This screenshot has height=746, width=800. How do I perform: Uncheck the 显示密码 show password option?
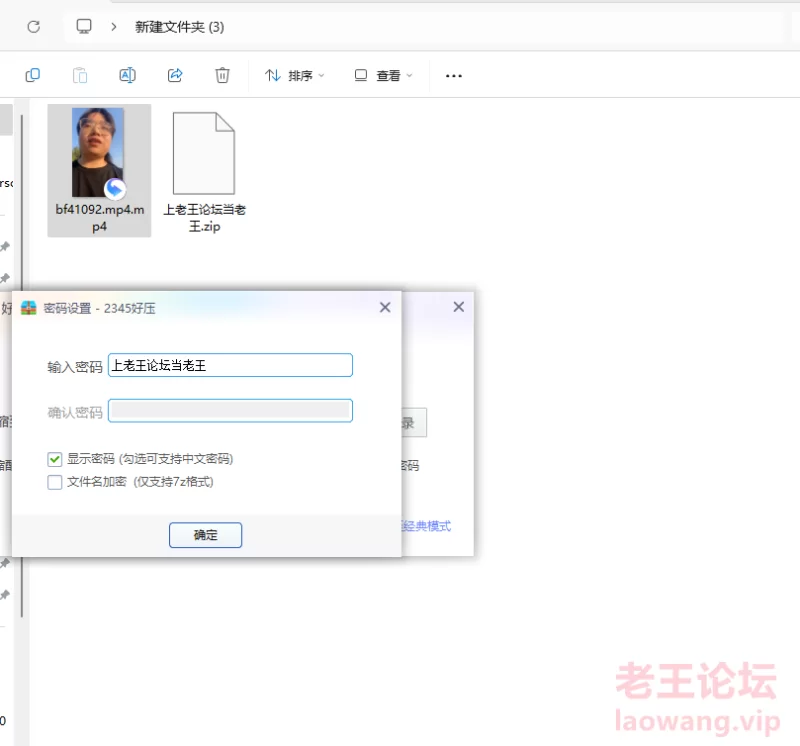55,459
